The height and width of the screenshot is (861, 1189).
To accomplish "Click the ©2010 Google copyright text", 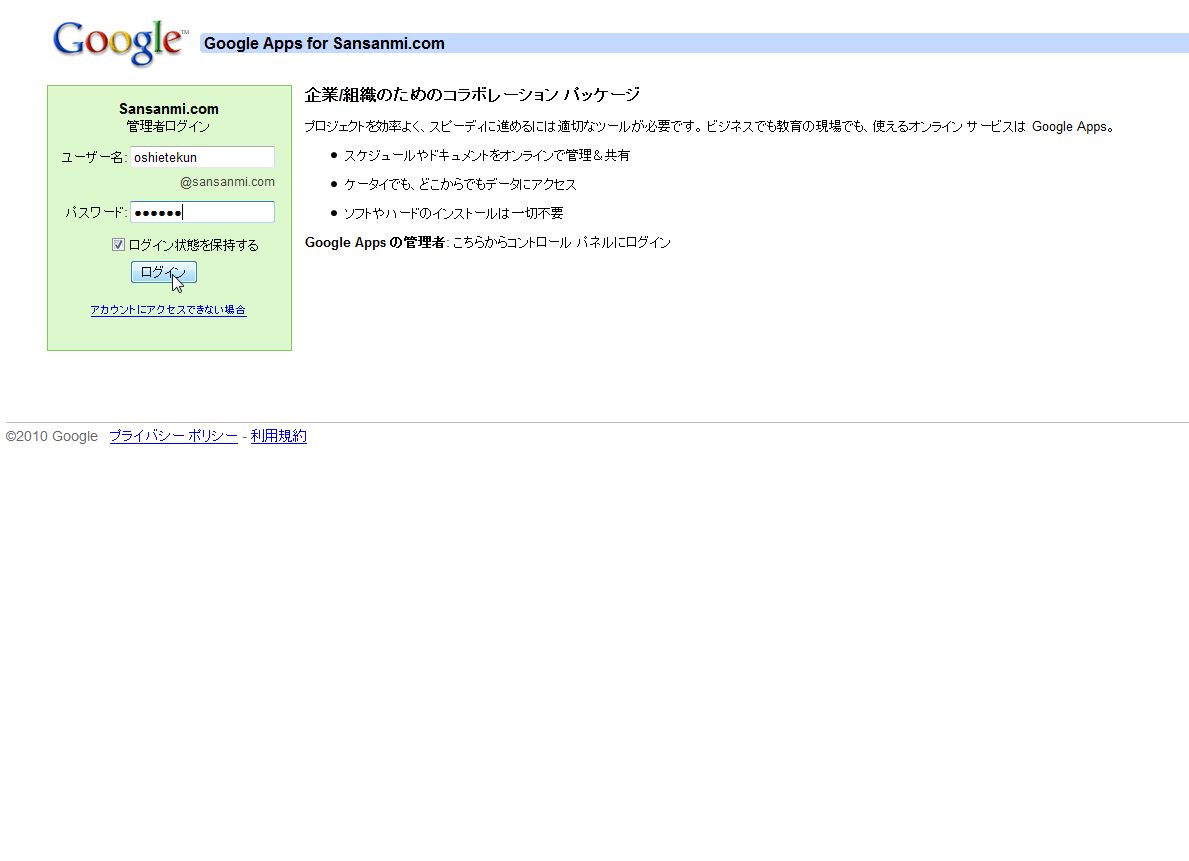I will coord(52,436).
